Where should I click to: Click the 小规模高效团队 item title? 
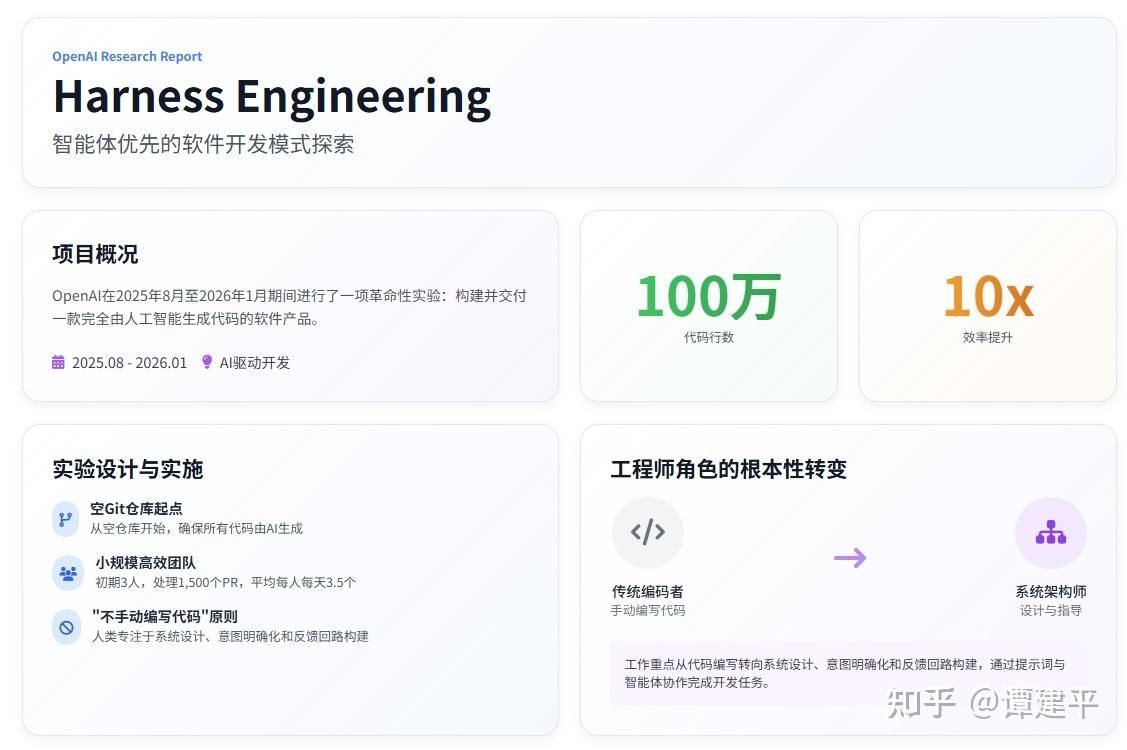(x=146, y=562)
